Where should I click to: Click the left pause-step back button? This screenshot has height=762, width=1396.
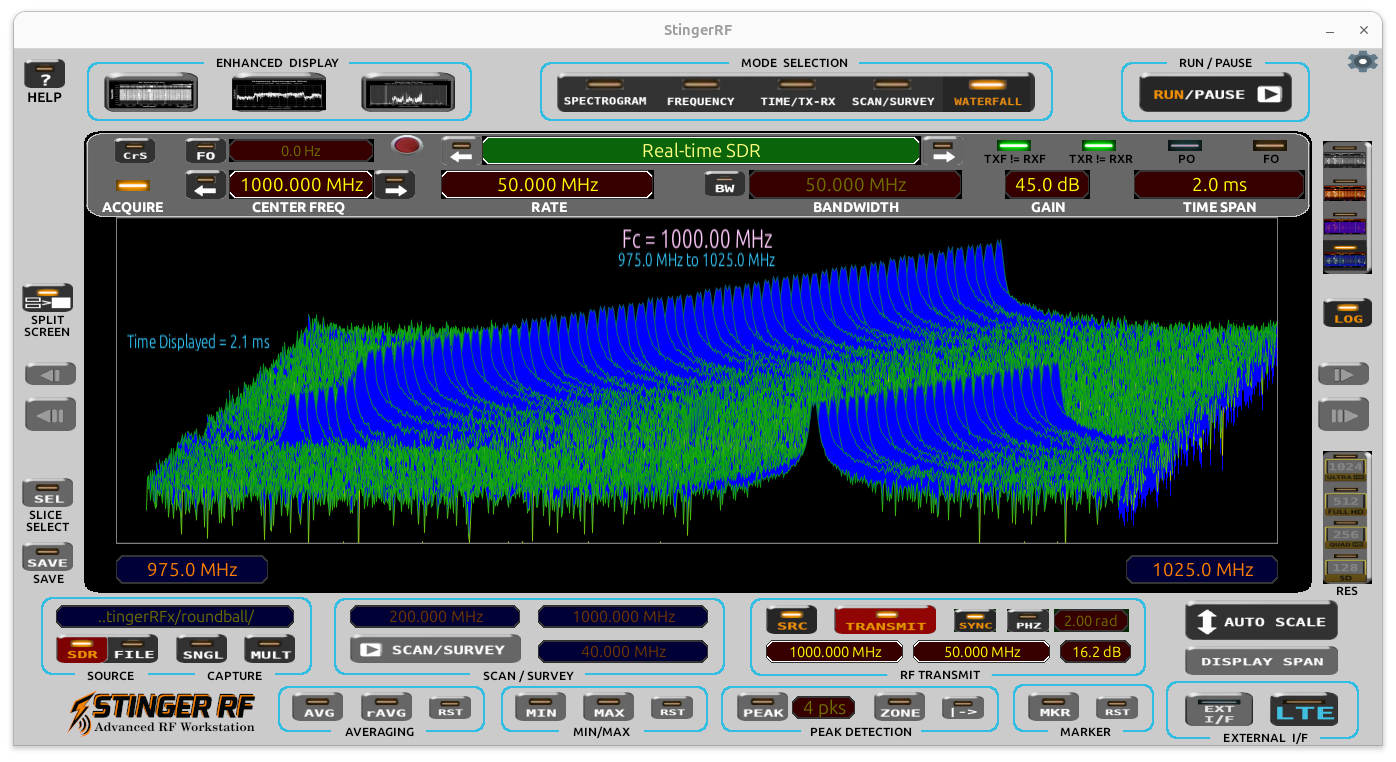click(51, 415)
